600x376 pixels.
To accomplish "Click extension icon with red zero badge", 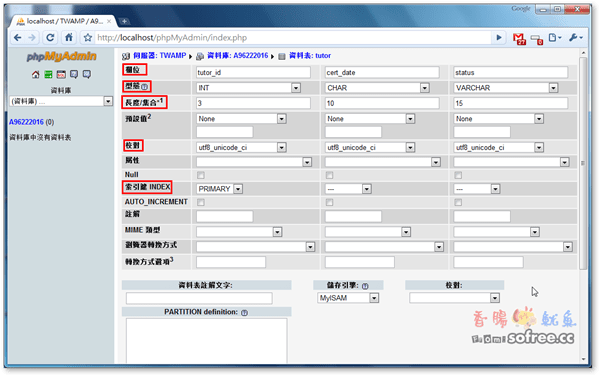I will click(x=536, y=39).
